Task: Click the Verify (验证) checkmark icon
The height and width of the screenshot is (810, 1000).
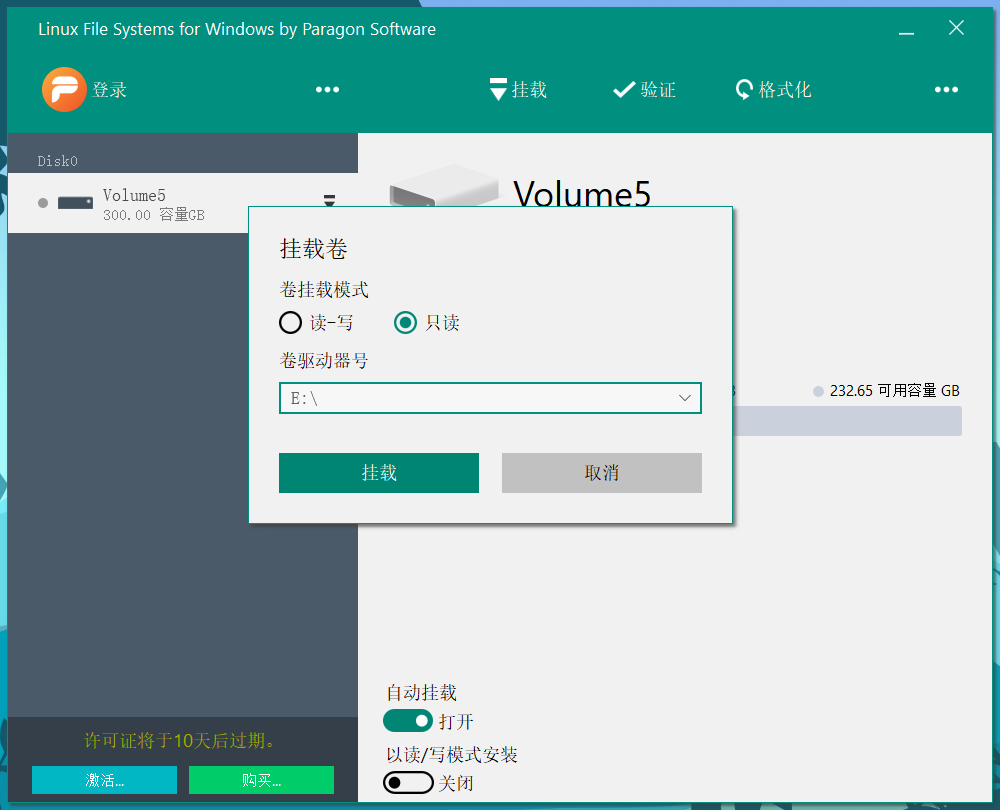Action: [624, 90]
